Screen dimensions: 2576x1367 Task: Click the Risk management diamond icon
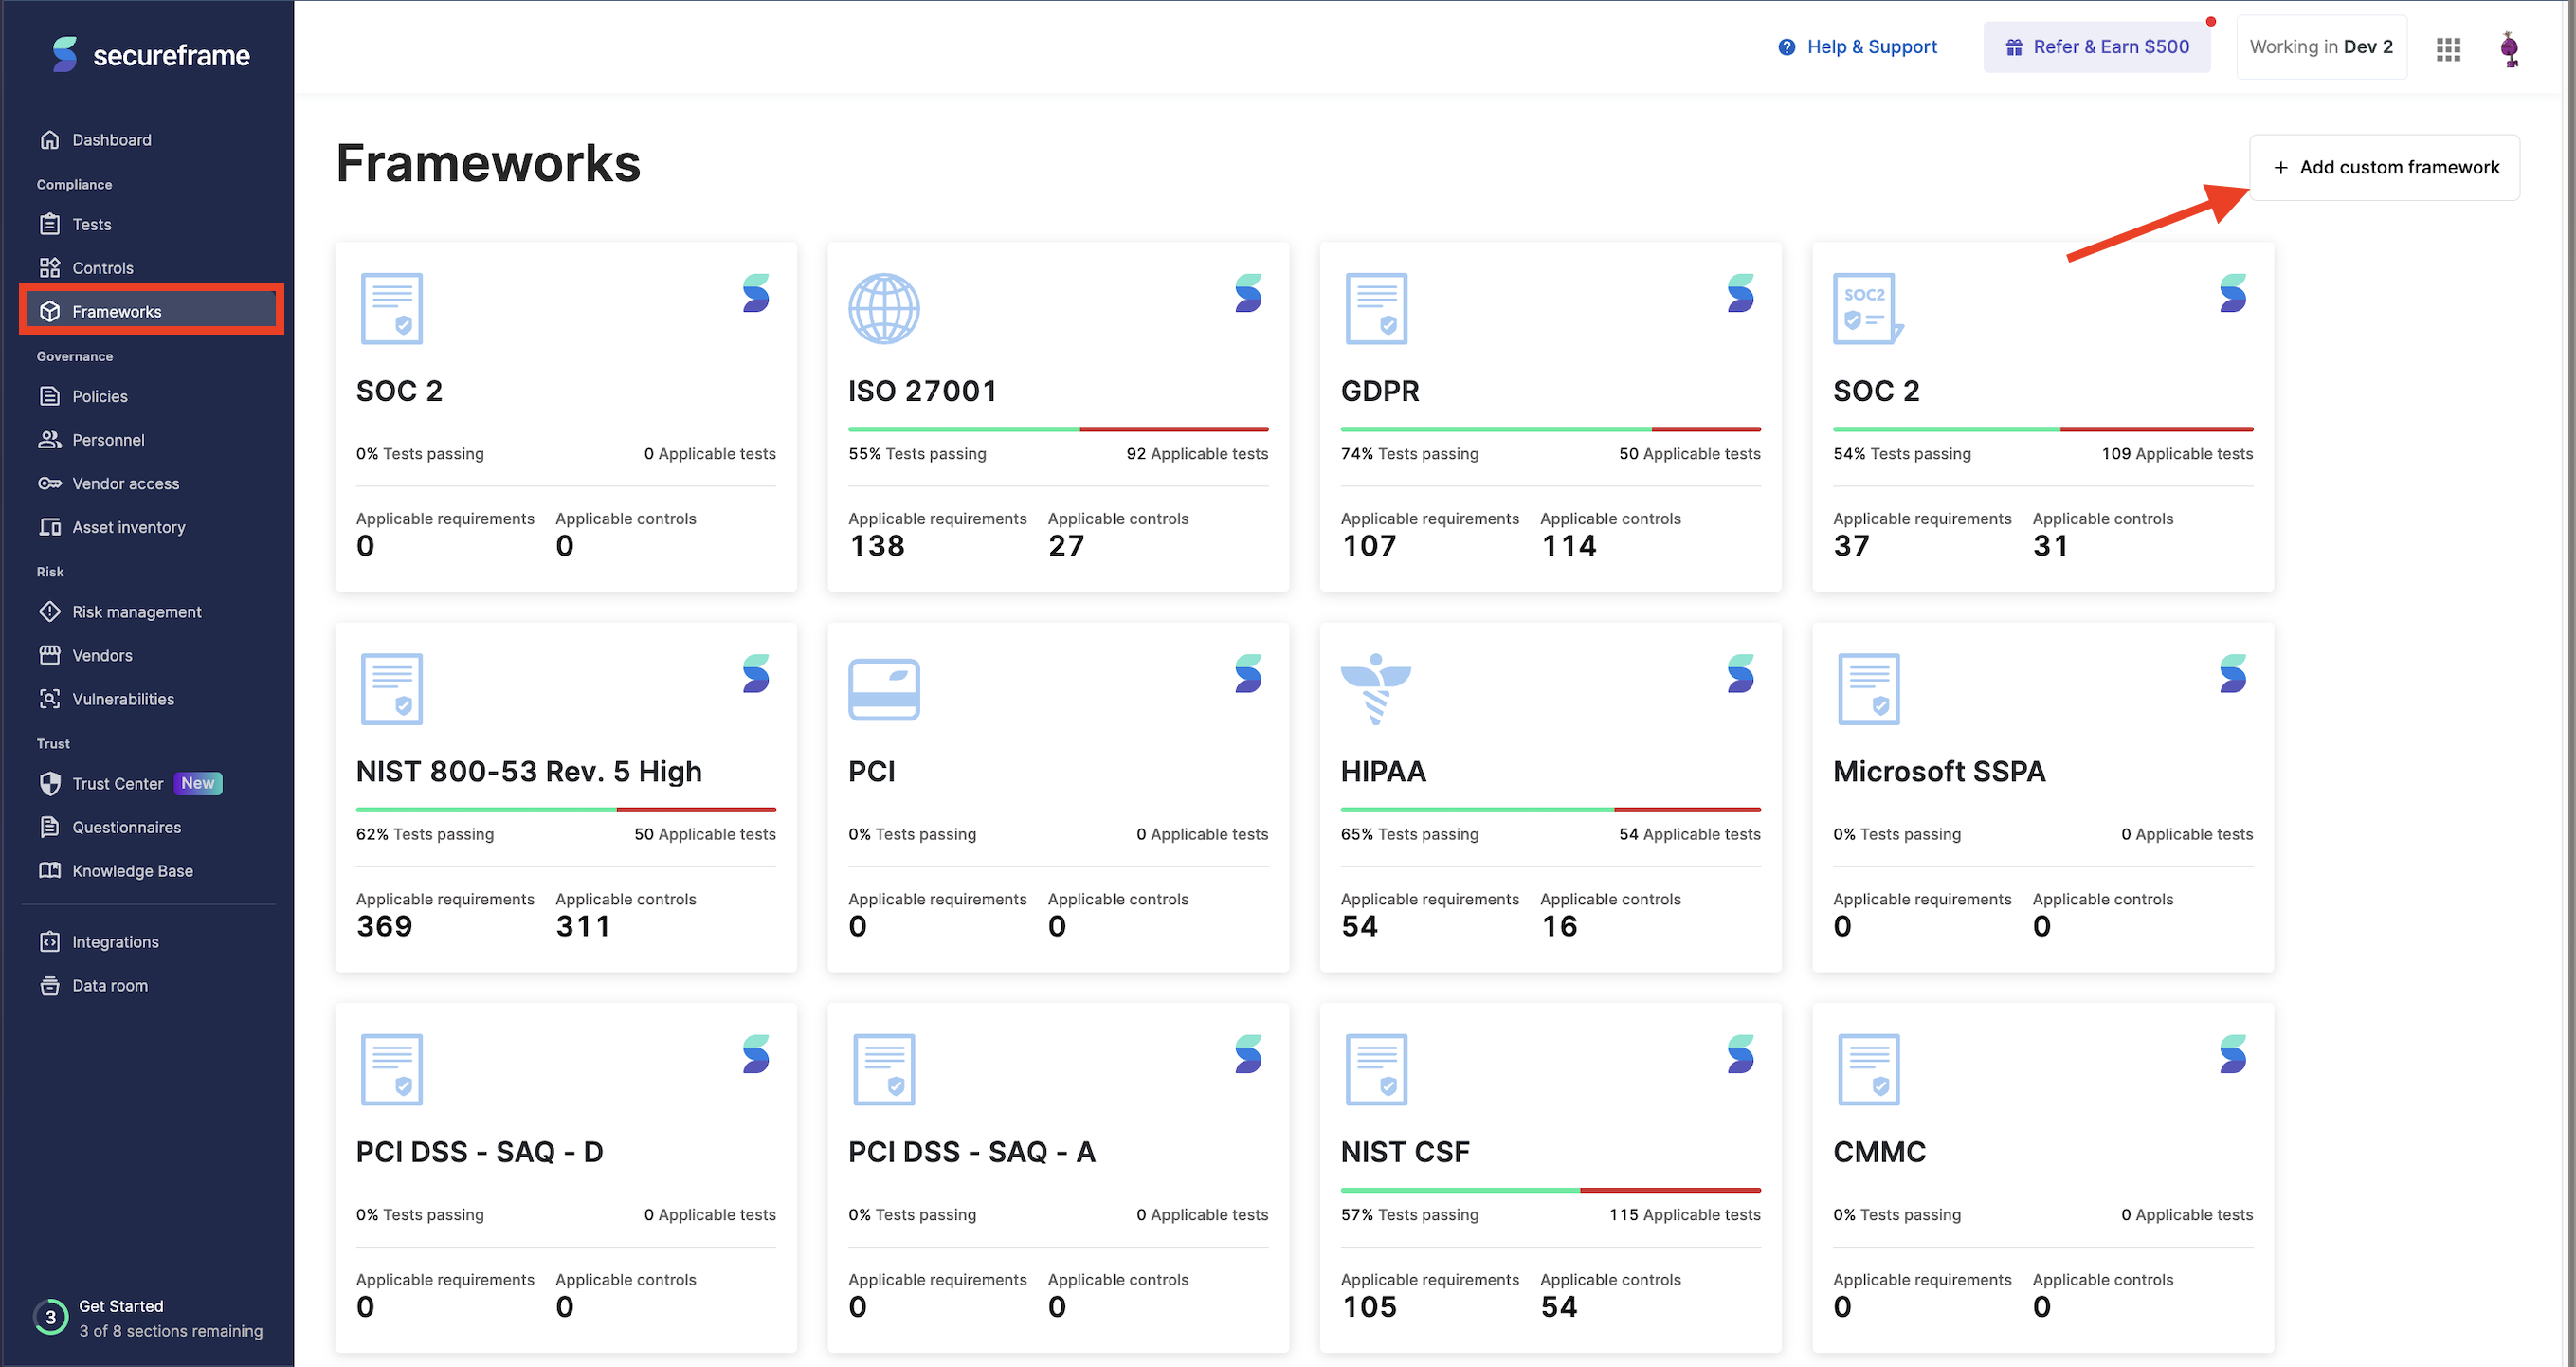pyautogui.click(x=50, y=612)
